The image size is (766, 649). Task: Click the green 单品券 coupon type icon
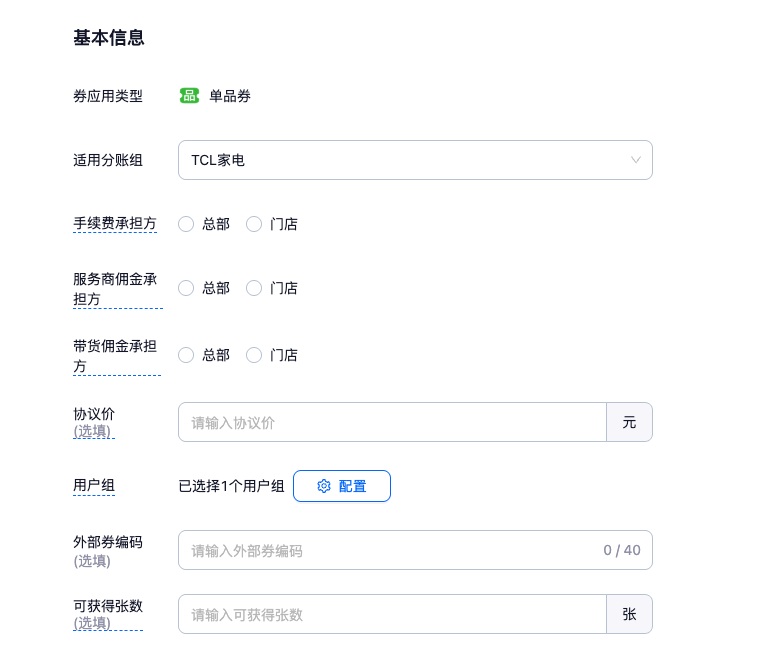click(x=189, y=96)
